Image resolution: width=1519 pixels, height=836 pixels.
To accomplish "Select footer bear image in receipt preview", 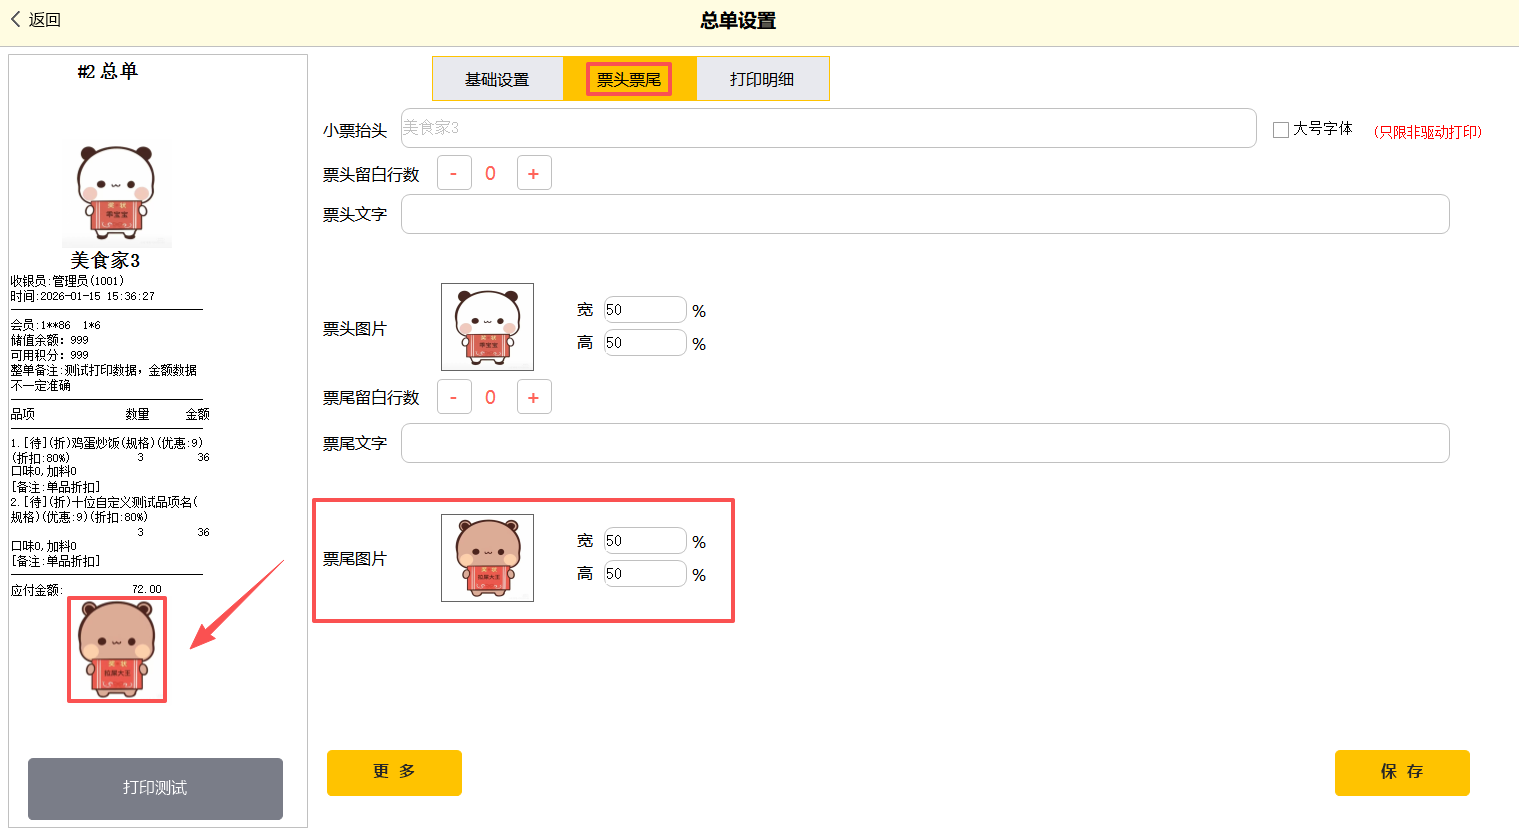I will coord(117,649).
